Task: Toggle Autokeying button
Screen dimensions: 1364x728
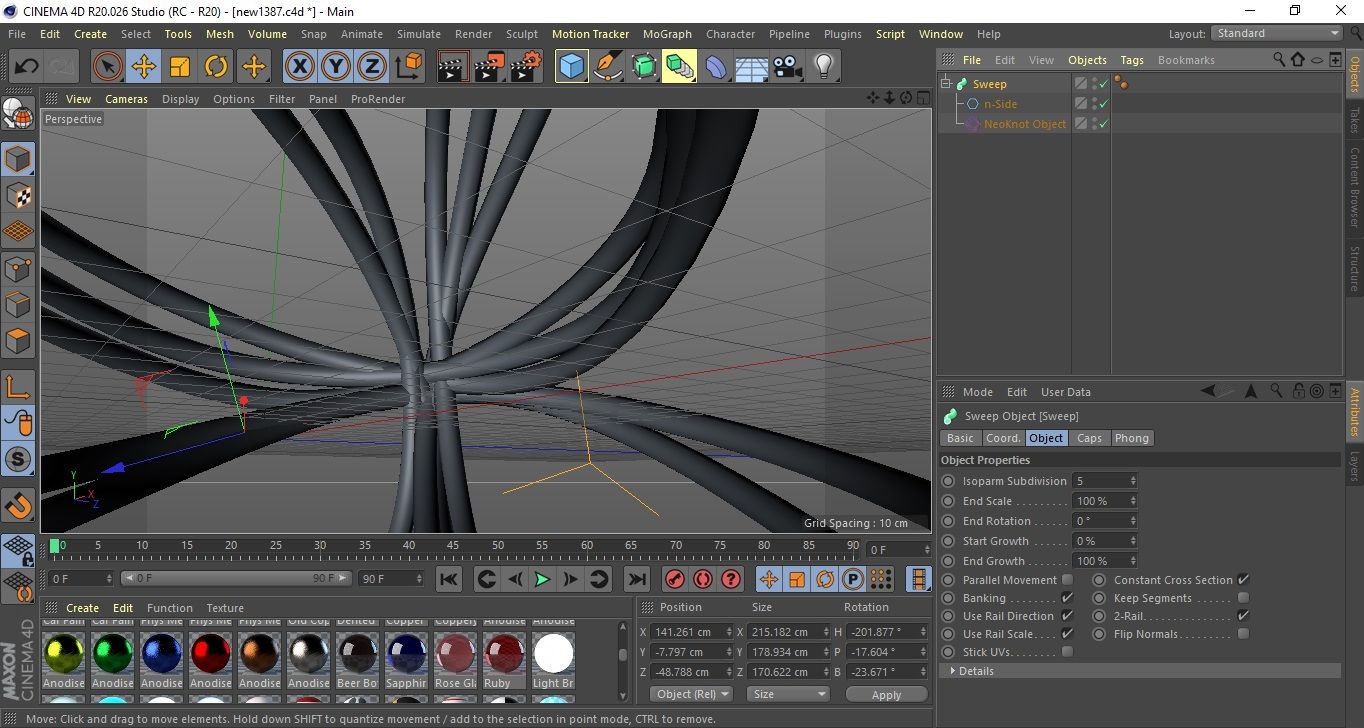Action: (x=703, y=579)
